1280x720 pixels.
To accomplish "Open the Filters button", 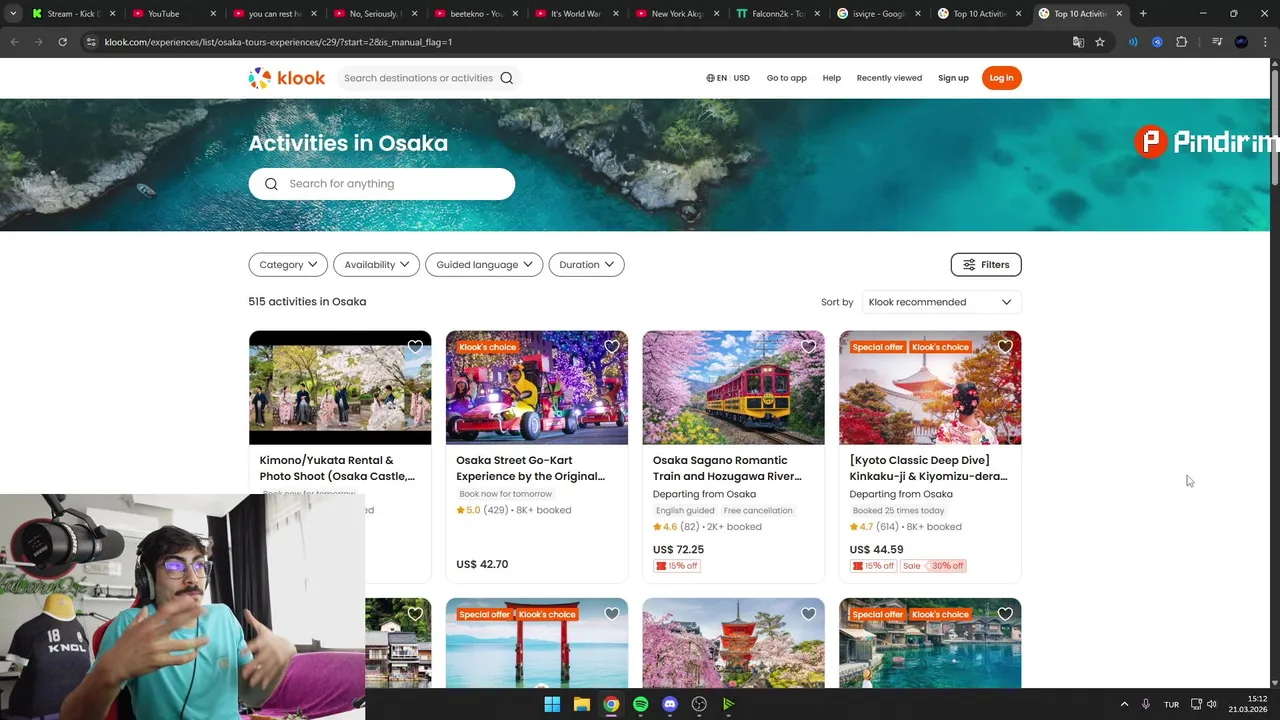I will click(x=986, y=265).
